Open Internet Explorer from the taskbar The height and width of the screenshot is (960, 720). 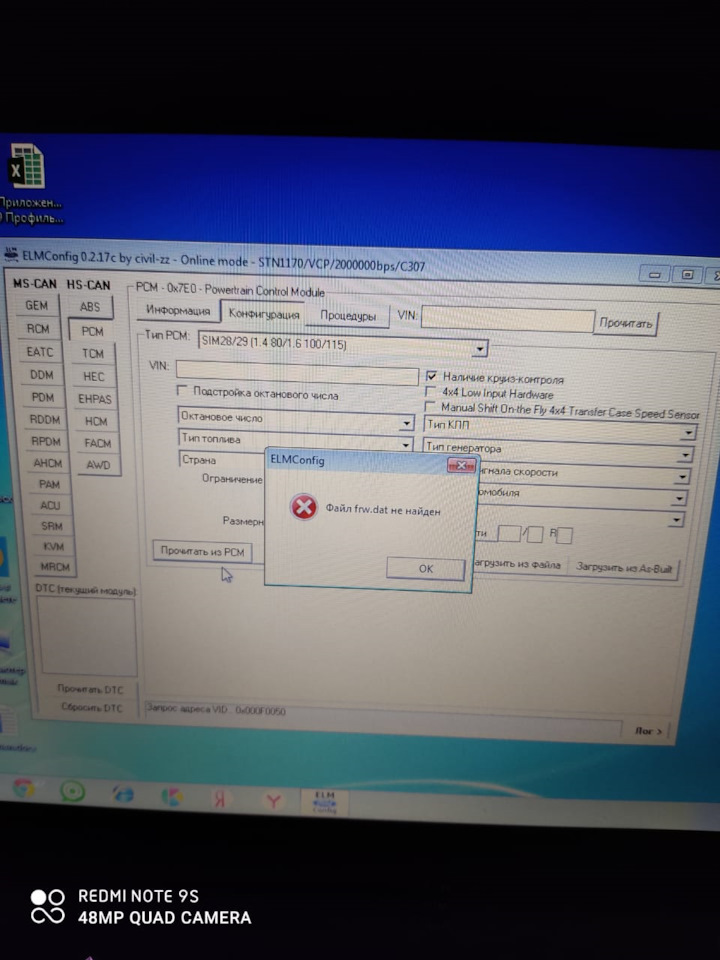click(x=123, y=793)
